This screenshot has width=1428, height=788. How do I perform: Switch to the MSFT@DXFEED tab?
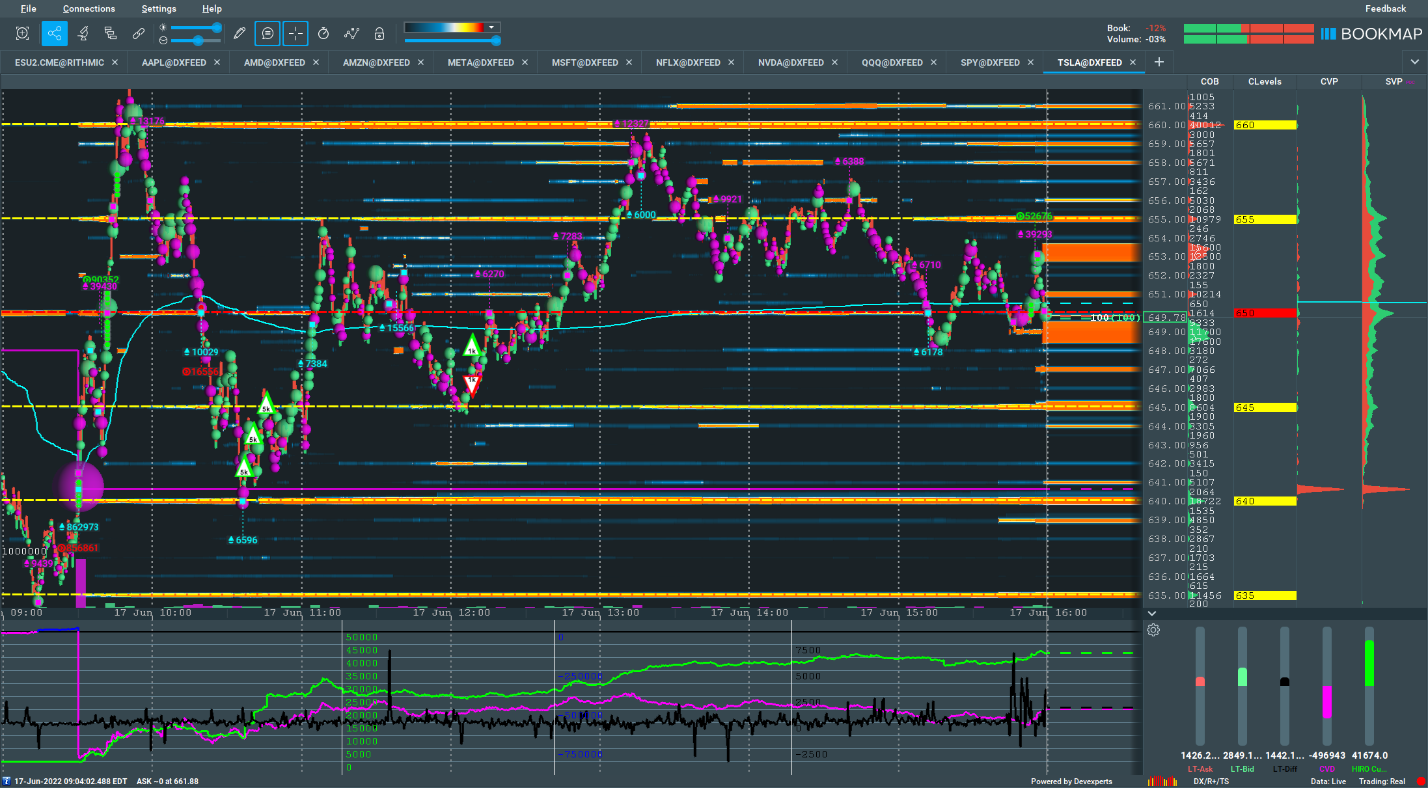(x=585, y=62)
